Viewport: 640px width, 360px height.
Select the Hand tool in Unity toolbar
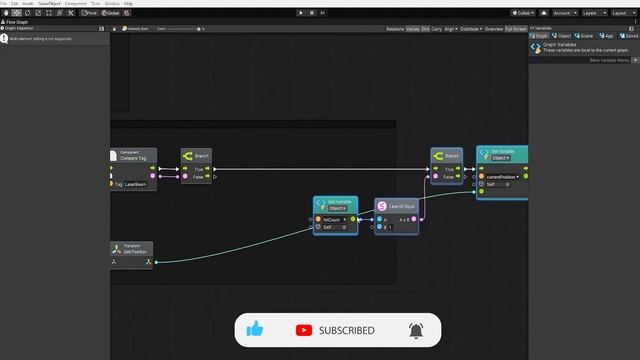6,13
